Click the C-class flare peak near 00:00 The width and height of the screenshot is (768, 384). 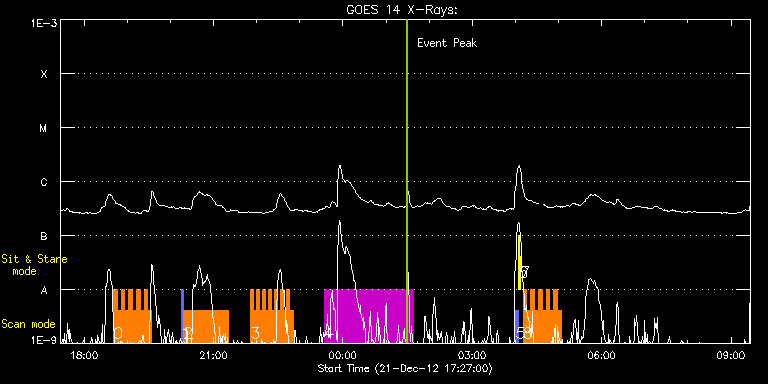pos(339,168)
